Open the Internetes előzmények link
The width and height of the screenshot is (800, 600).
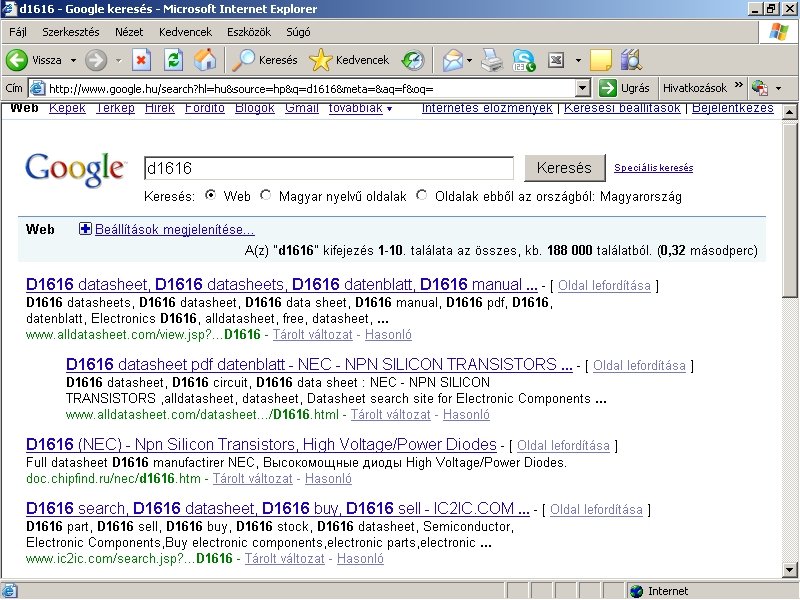(487, 108)
